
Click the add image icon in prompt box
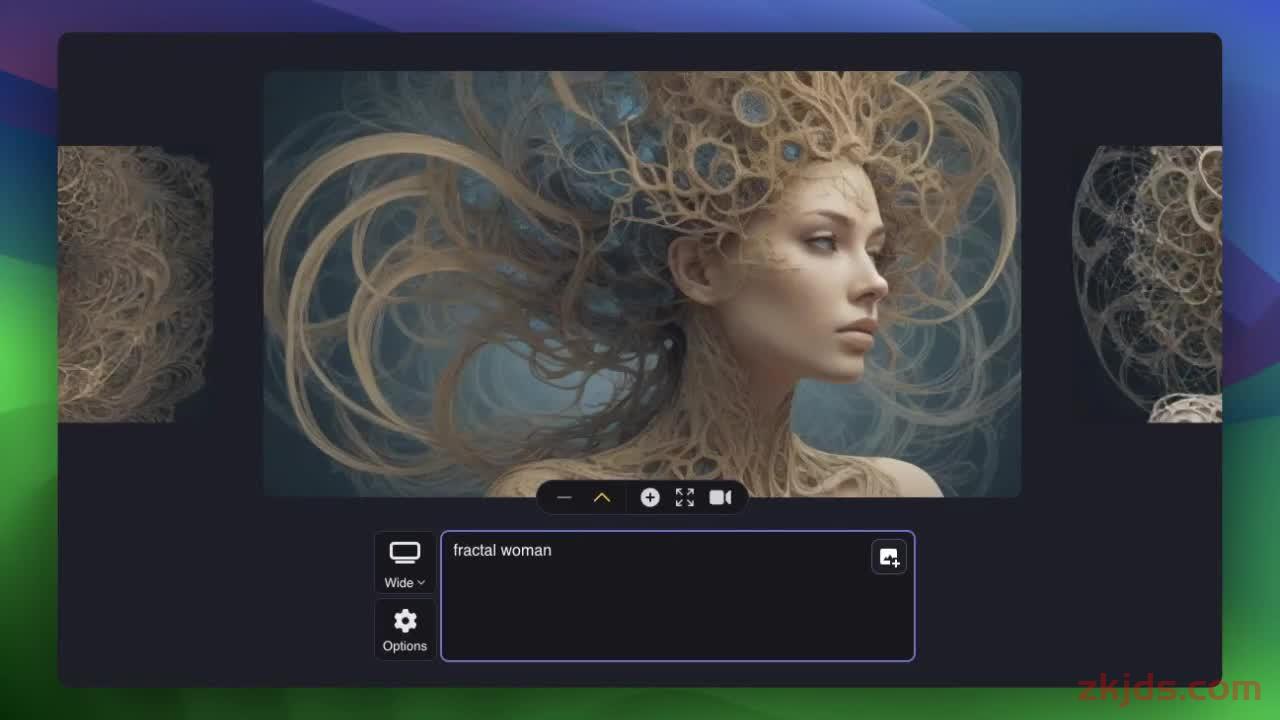coord(889,557)
